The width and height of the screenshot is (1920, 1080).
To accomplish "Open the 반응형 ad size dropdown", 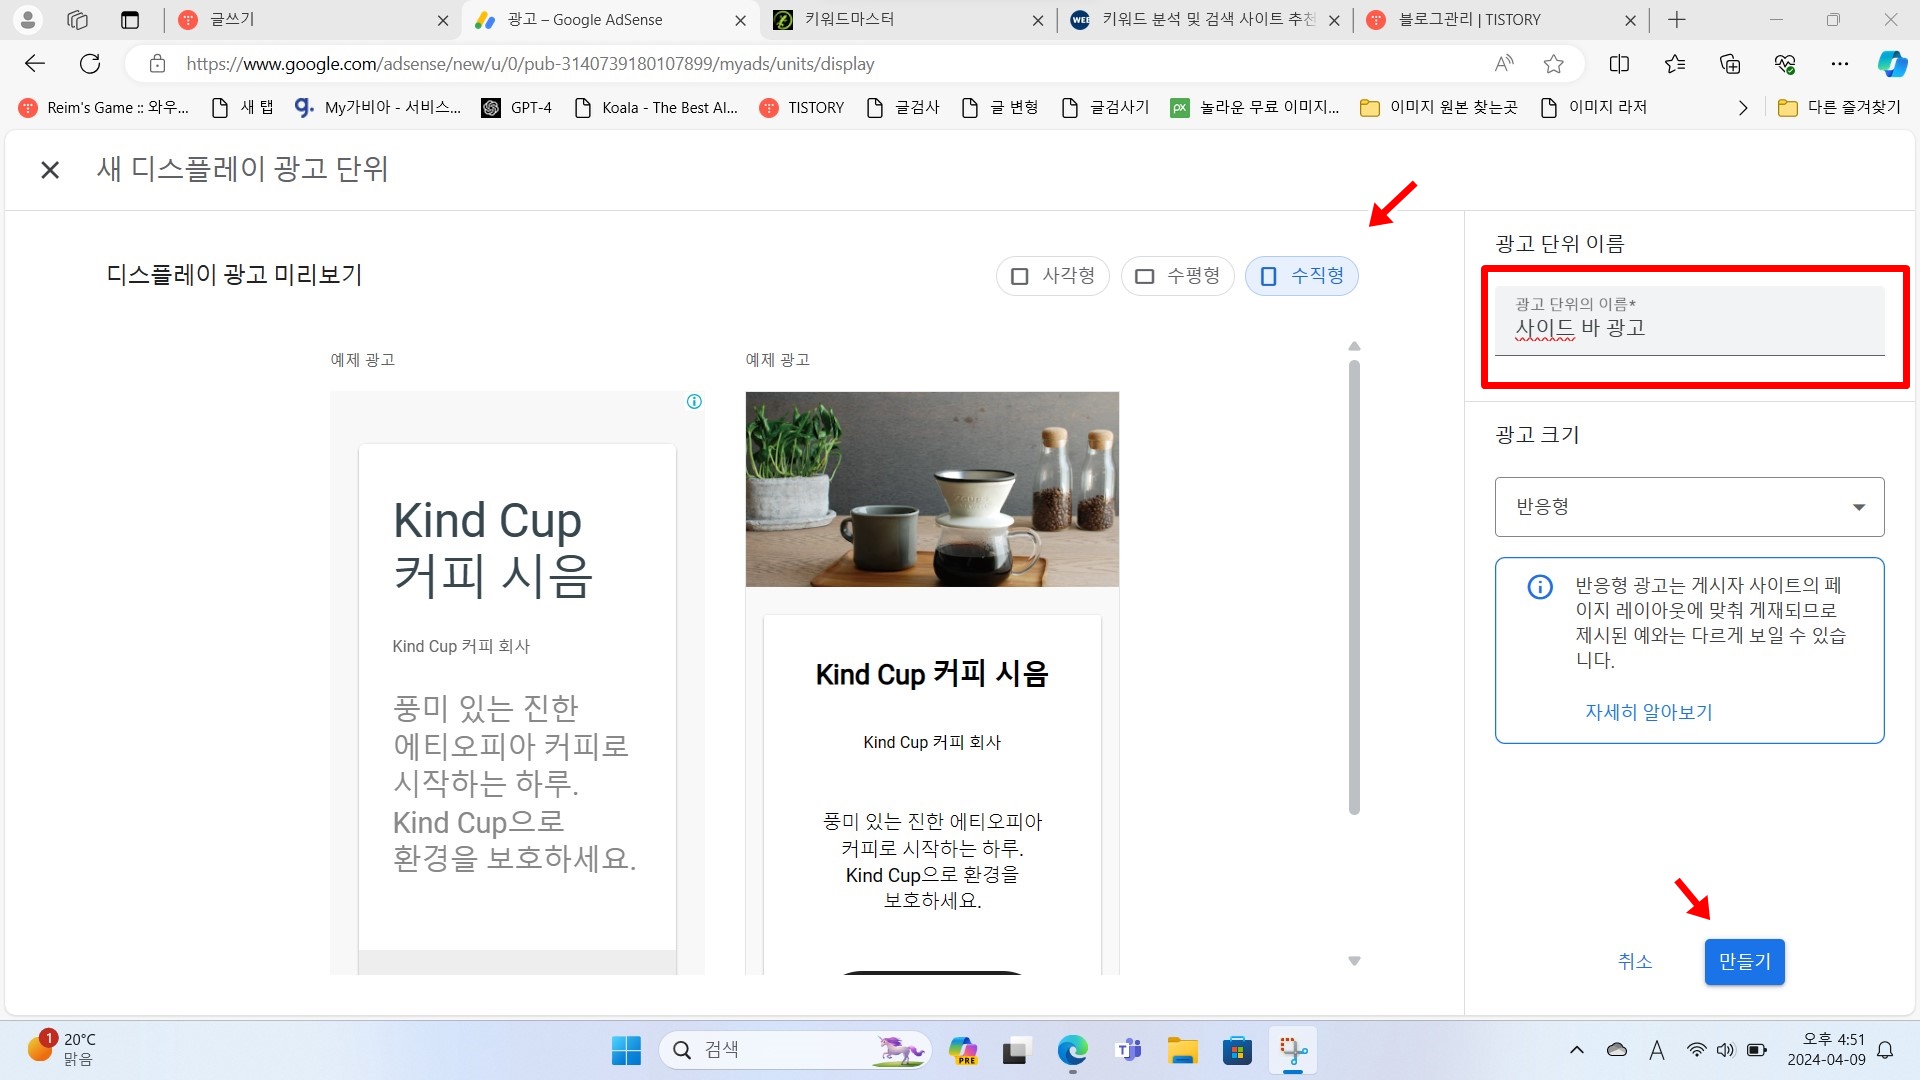I will (1689, 507).
